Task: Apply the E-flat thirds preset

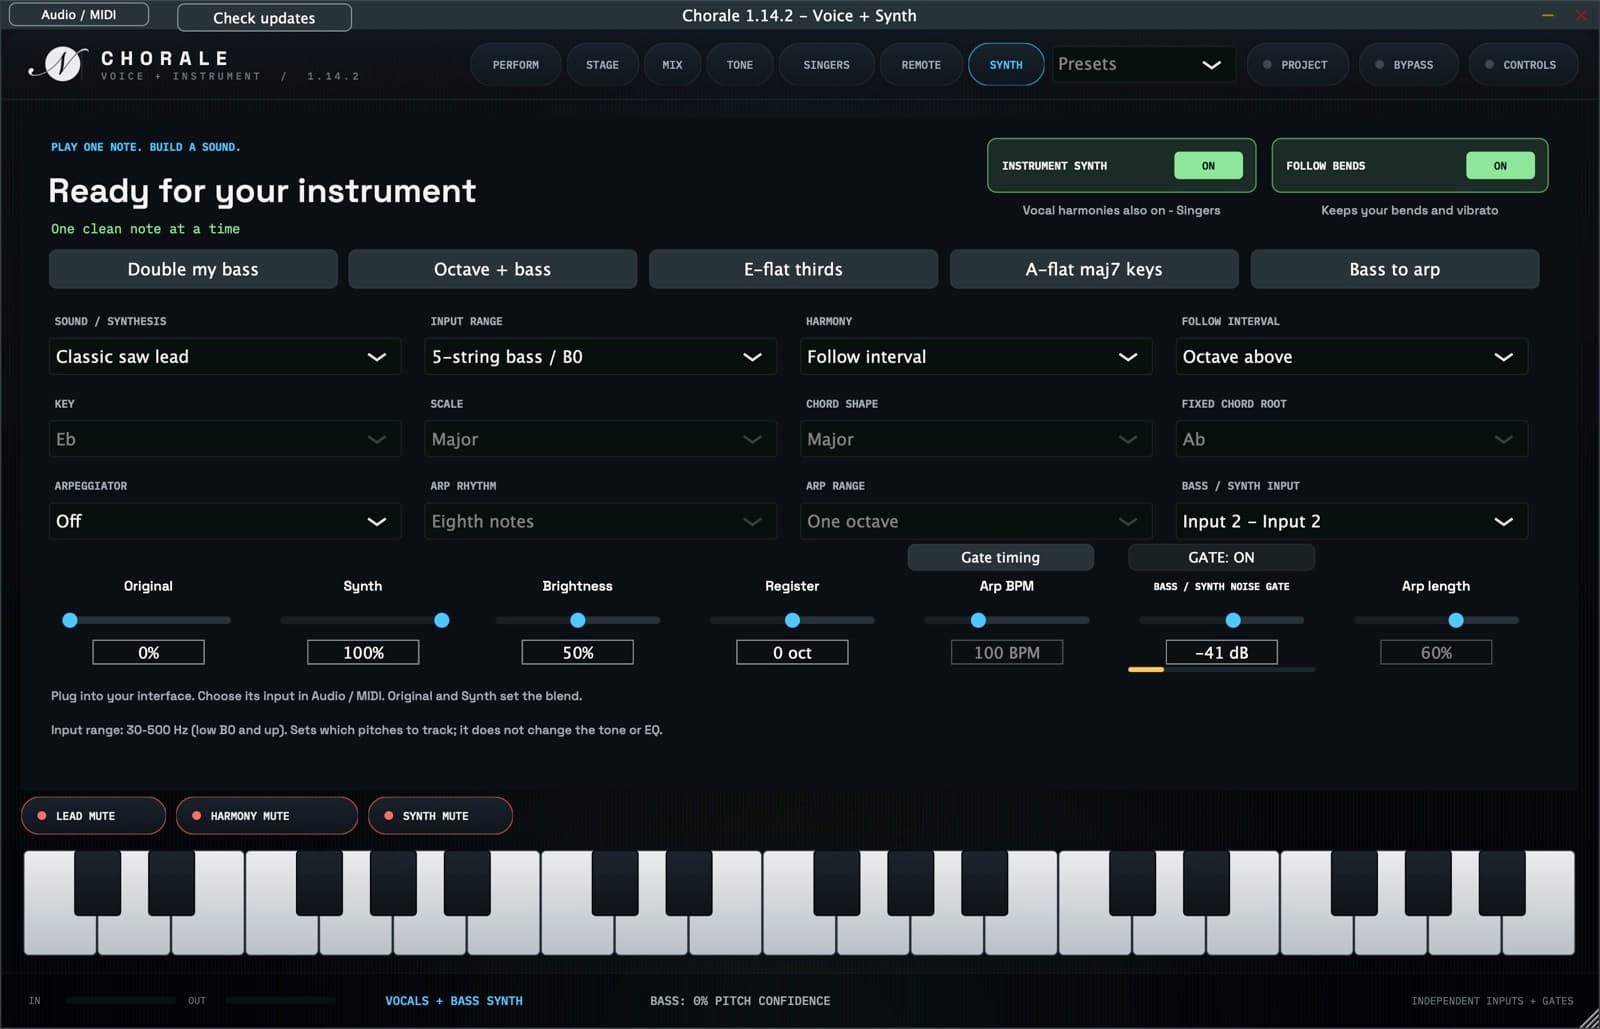Action: [x=793, y=269]
